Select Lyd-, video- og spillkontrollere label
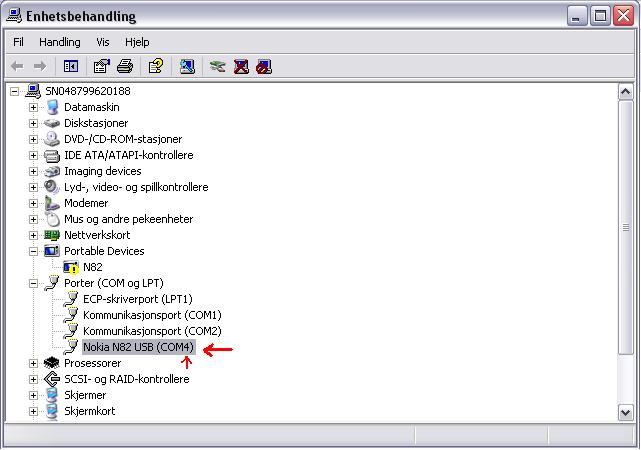Image resolution: width=641 pixels, height=450 pixels. (x=136, y=187)
